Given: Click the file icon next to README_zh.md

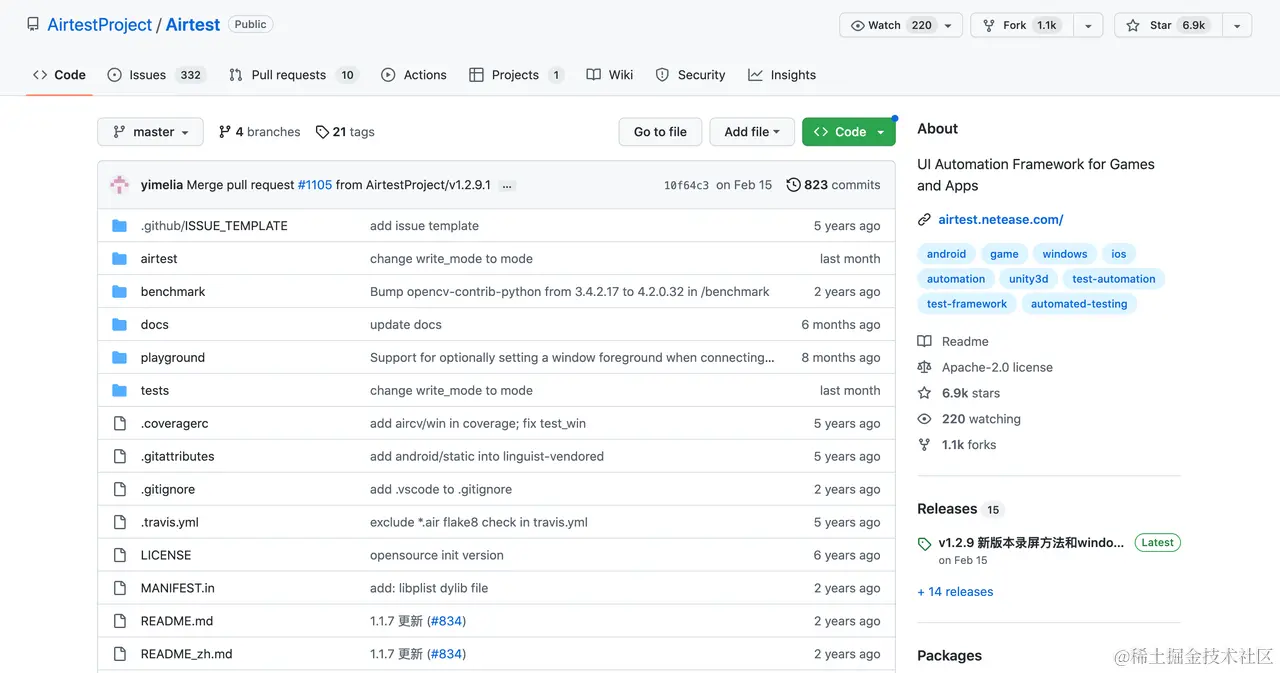Looking at the screenshot, I should point(120,655).
